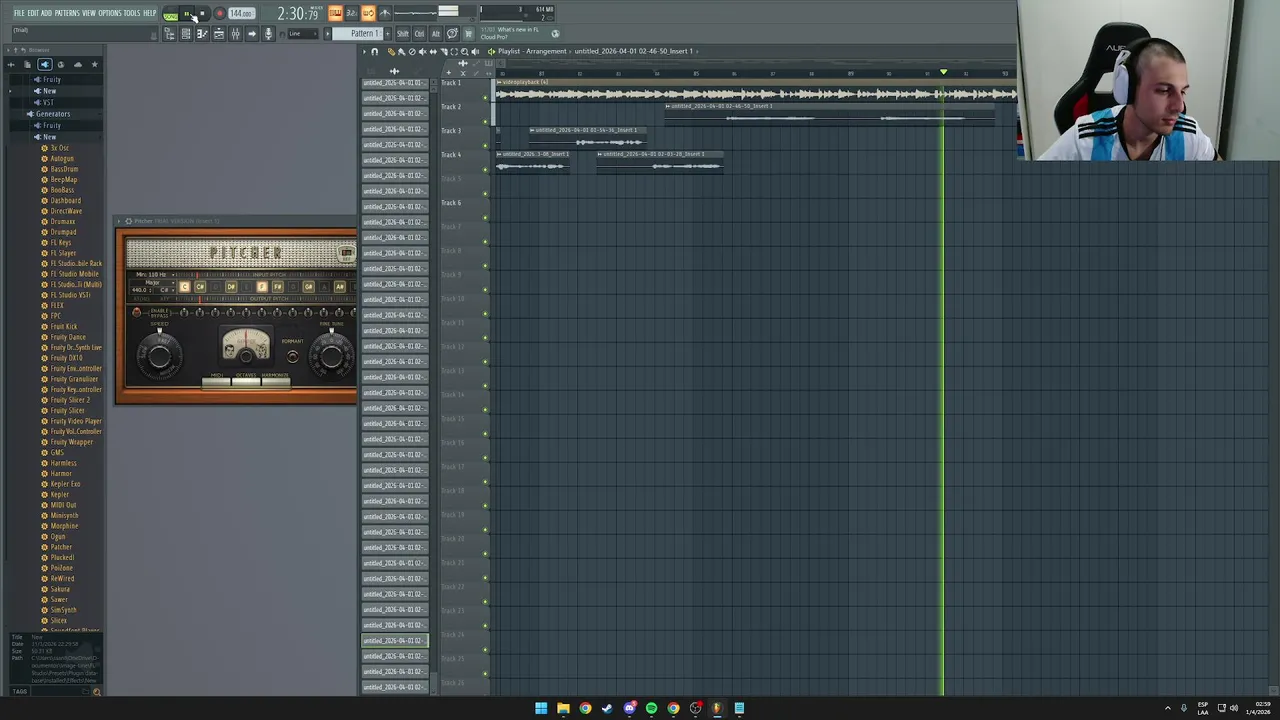Open Pitcher Major scale dropdown
Image resolution: width=1280 pixels, height=720 pixels.
[153, 283]
